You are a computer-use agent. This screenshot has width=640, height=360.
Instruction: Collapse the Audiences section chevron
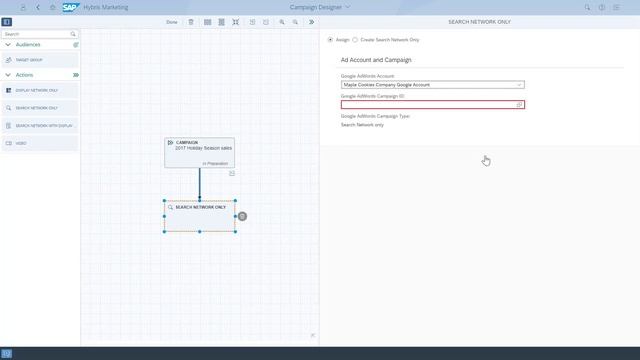[8, 44]
